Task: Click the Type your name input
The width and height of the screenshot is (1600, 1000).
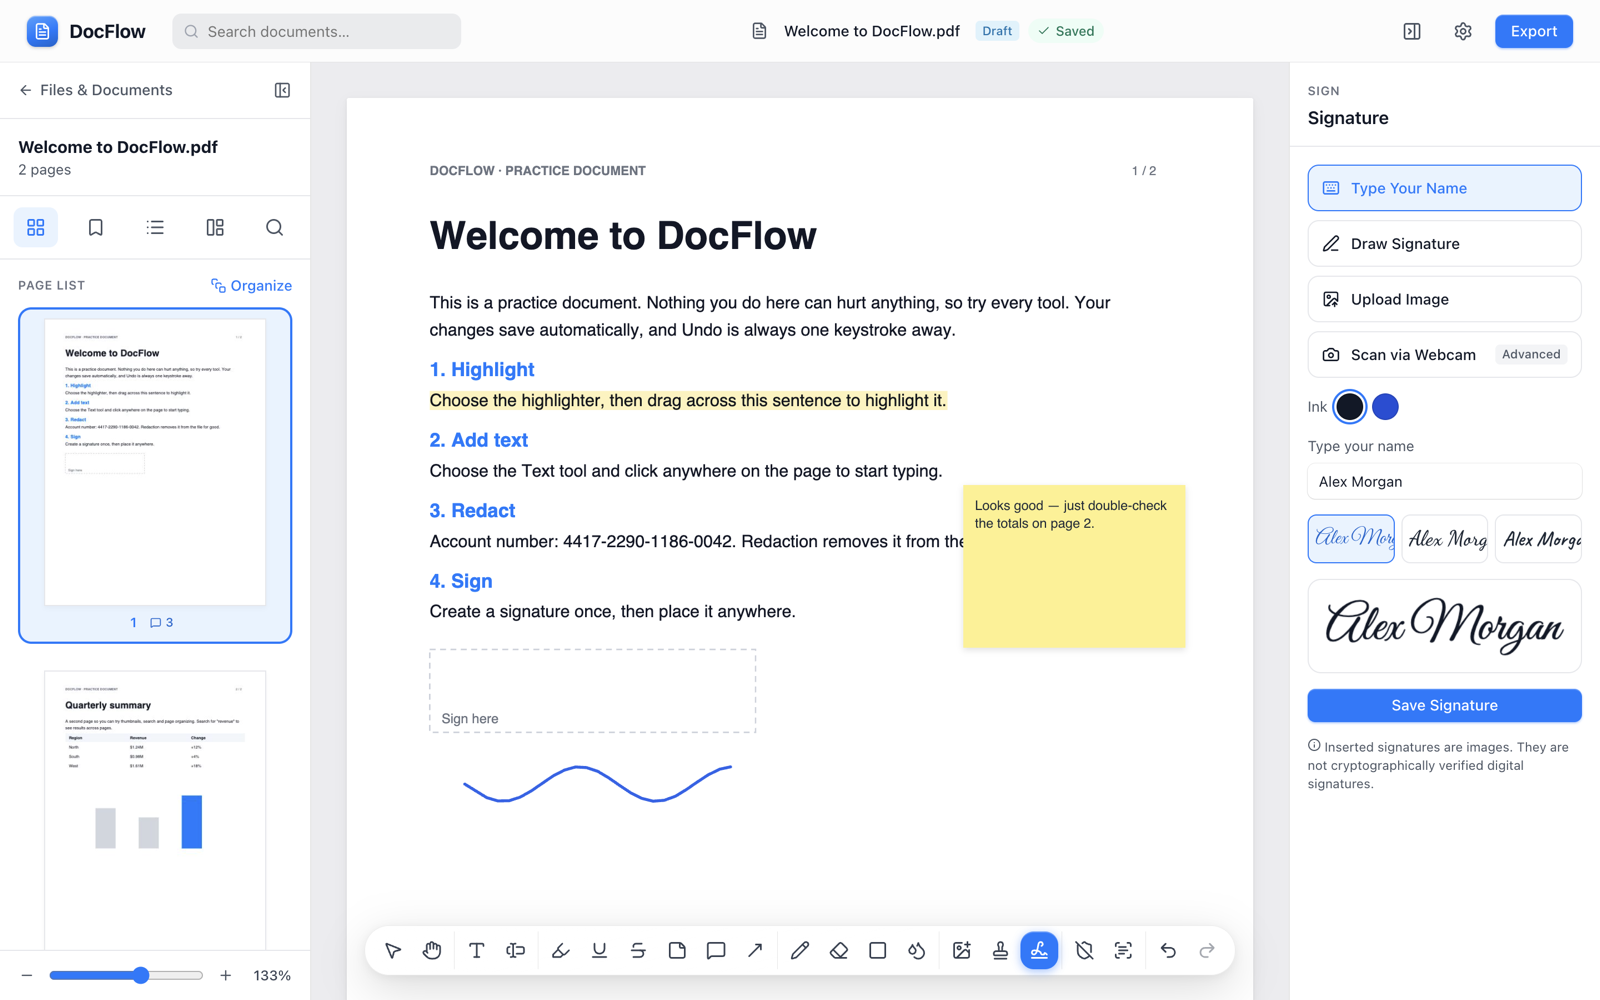Action: (1444, 482)
